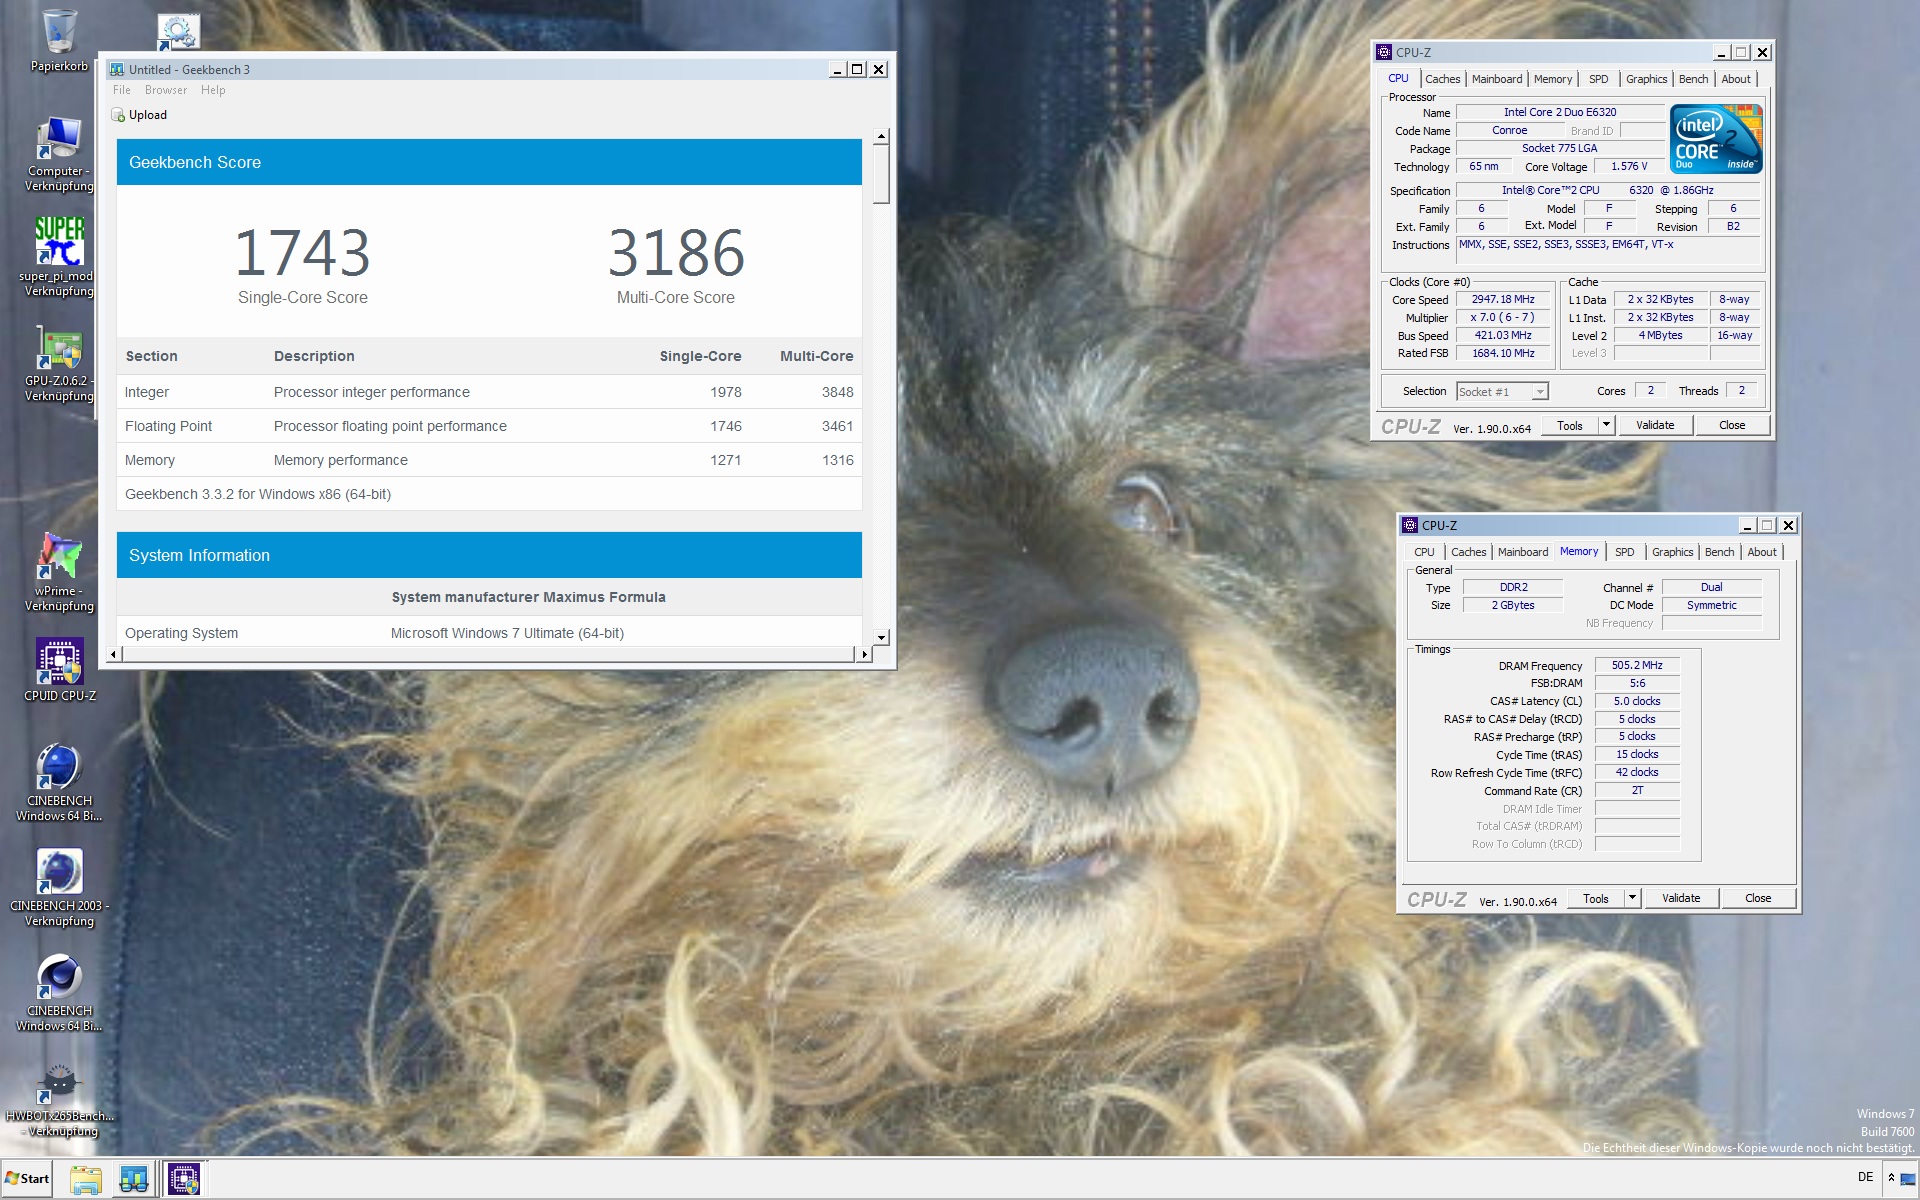Viewport: 1920px width, 1200px height.
Task: Click Validate in the Memory CPU-Z window
Action: pyautogui.click(x=1681, y=898)
